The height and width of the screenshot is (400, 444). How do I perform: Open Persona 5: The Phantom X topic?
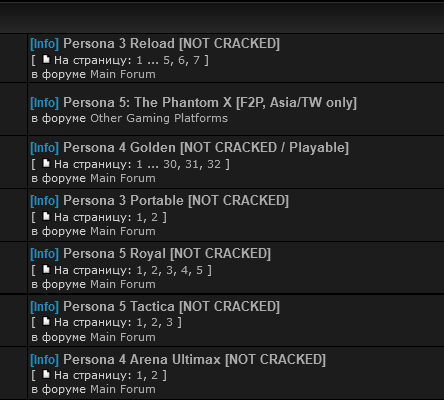(210, 103)
